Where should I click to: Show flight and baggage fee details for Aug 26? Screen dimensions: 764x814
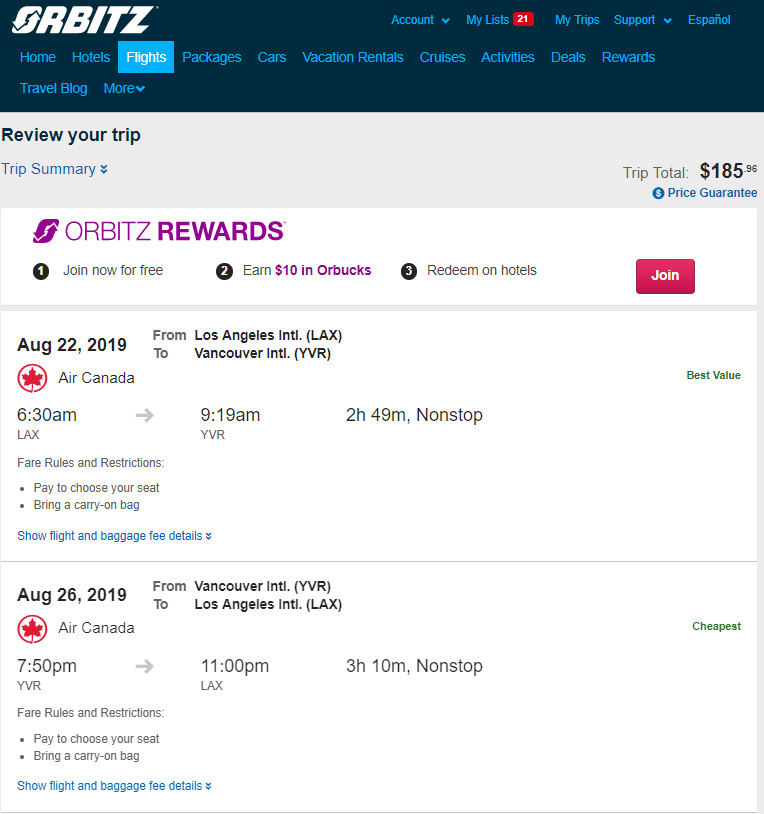point(114,786)
